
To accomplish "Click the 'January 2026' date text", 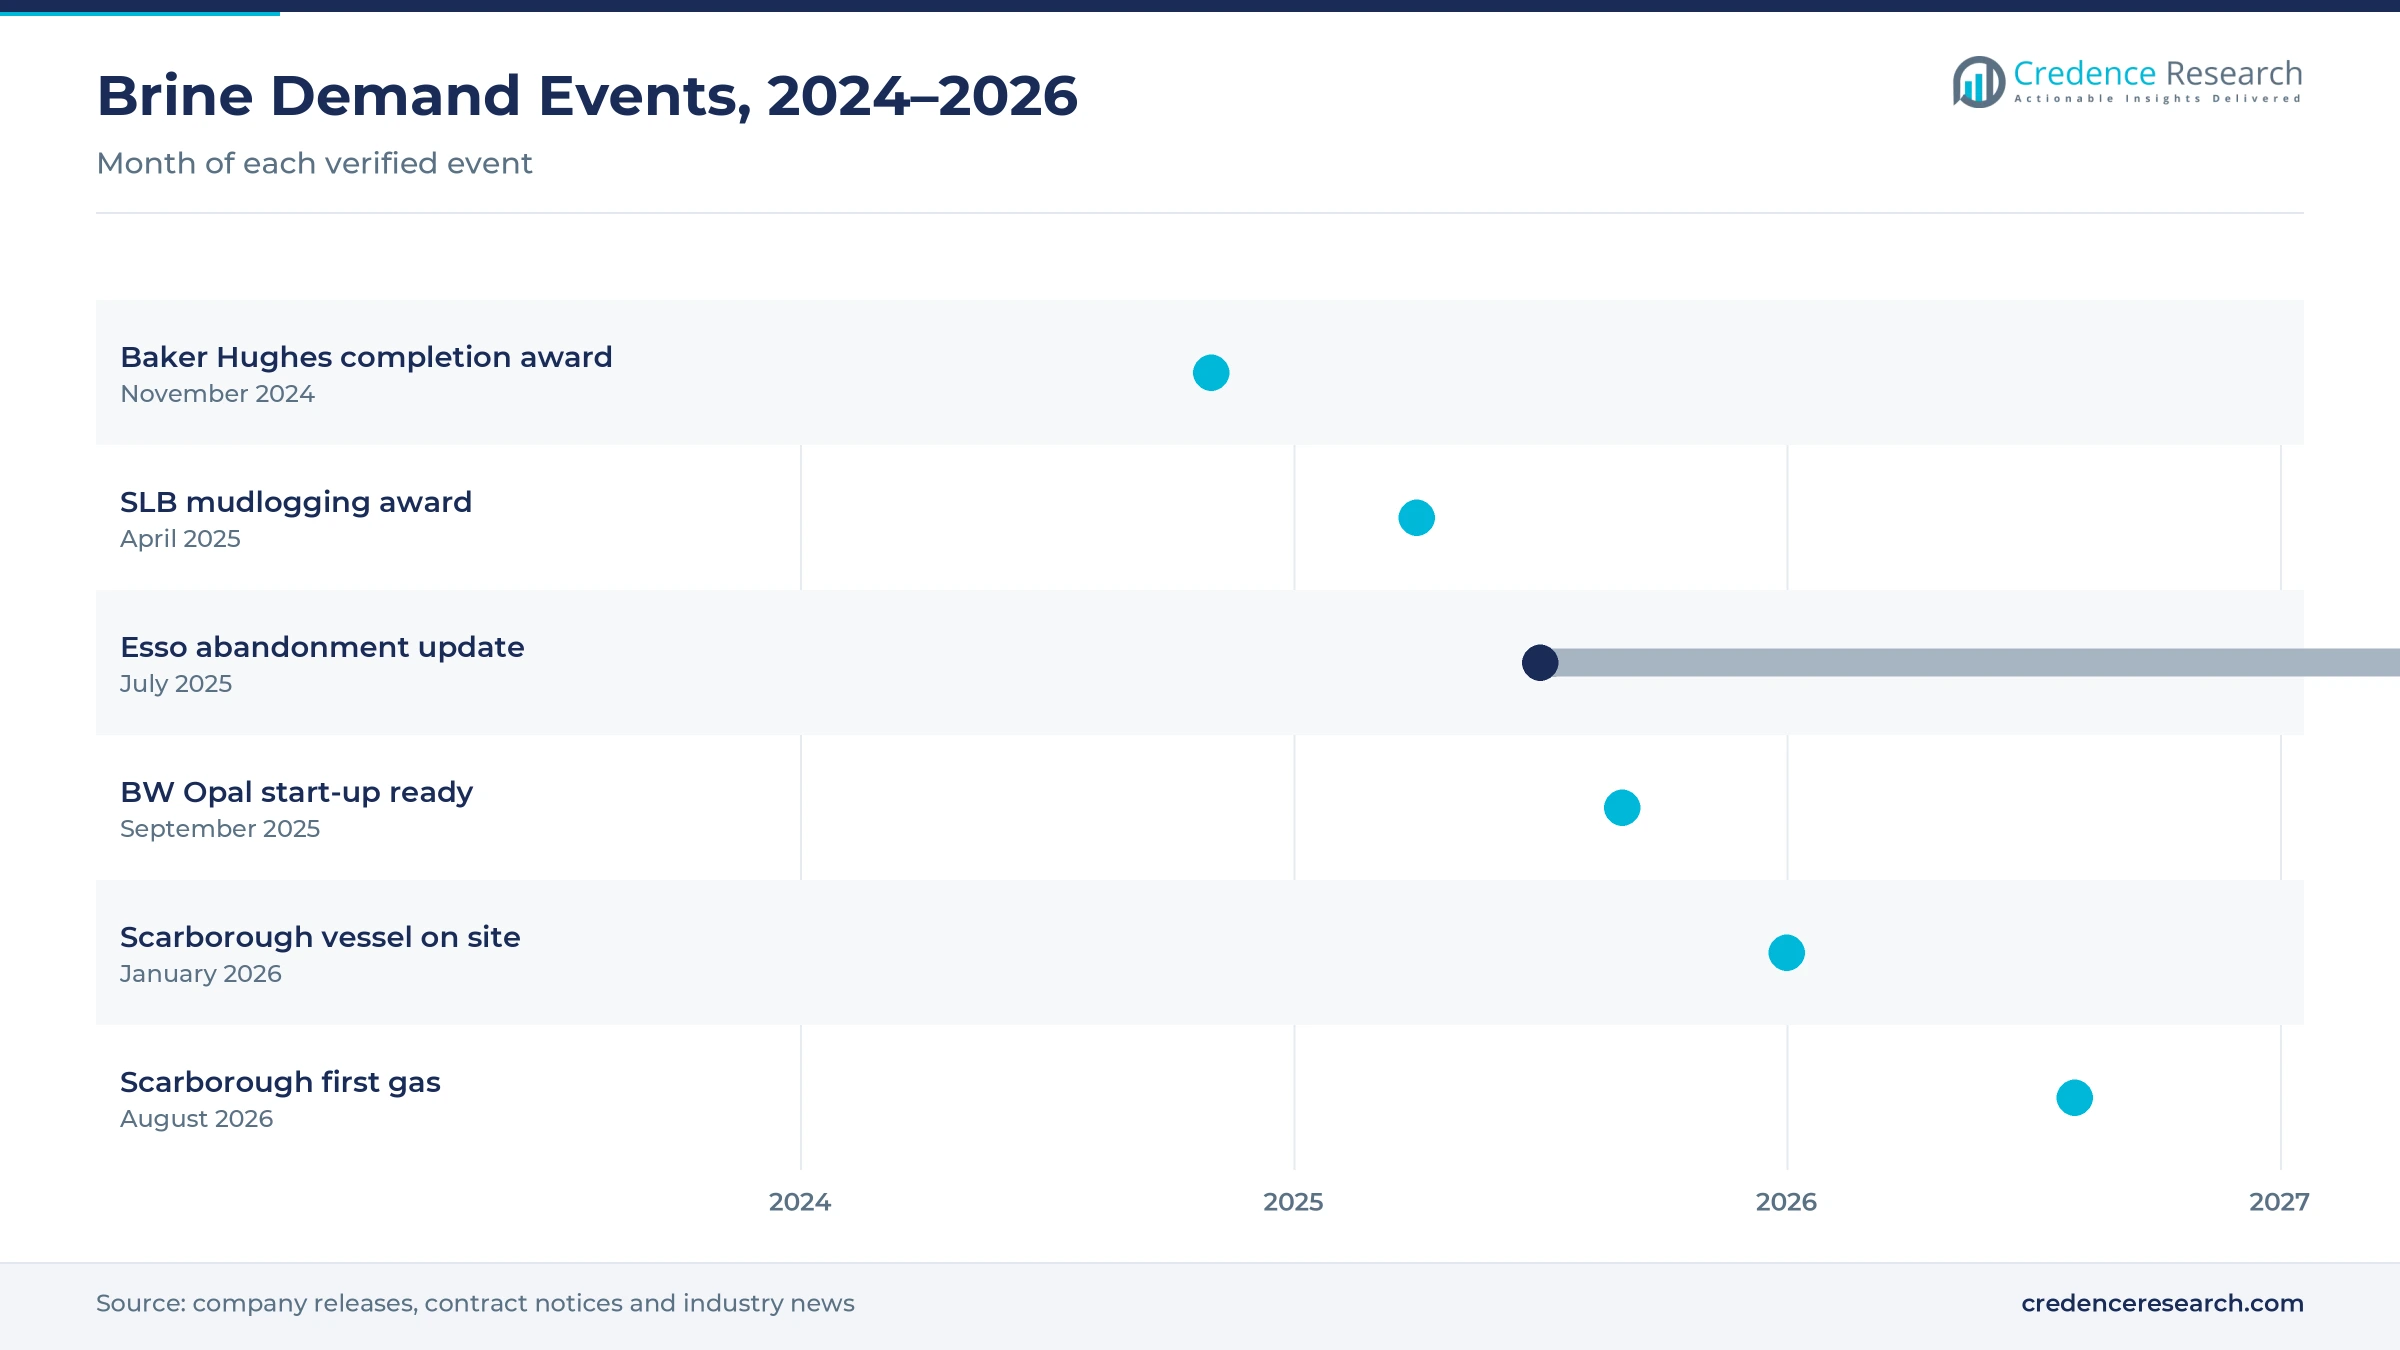I will click(x=201, y=974).
